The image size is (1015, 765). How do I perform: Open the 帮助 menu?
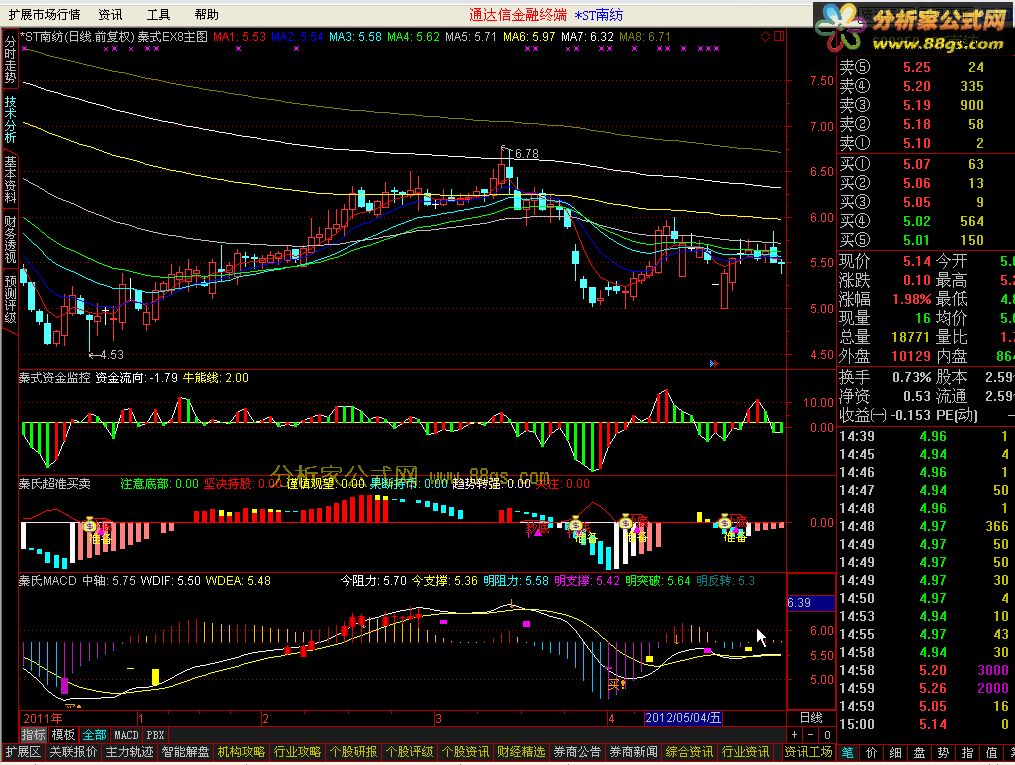(x=206, y=14)
